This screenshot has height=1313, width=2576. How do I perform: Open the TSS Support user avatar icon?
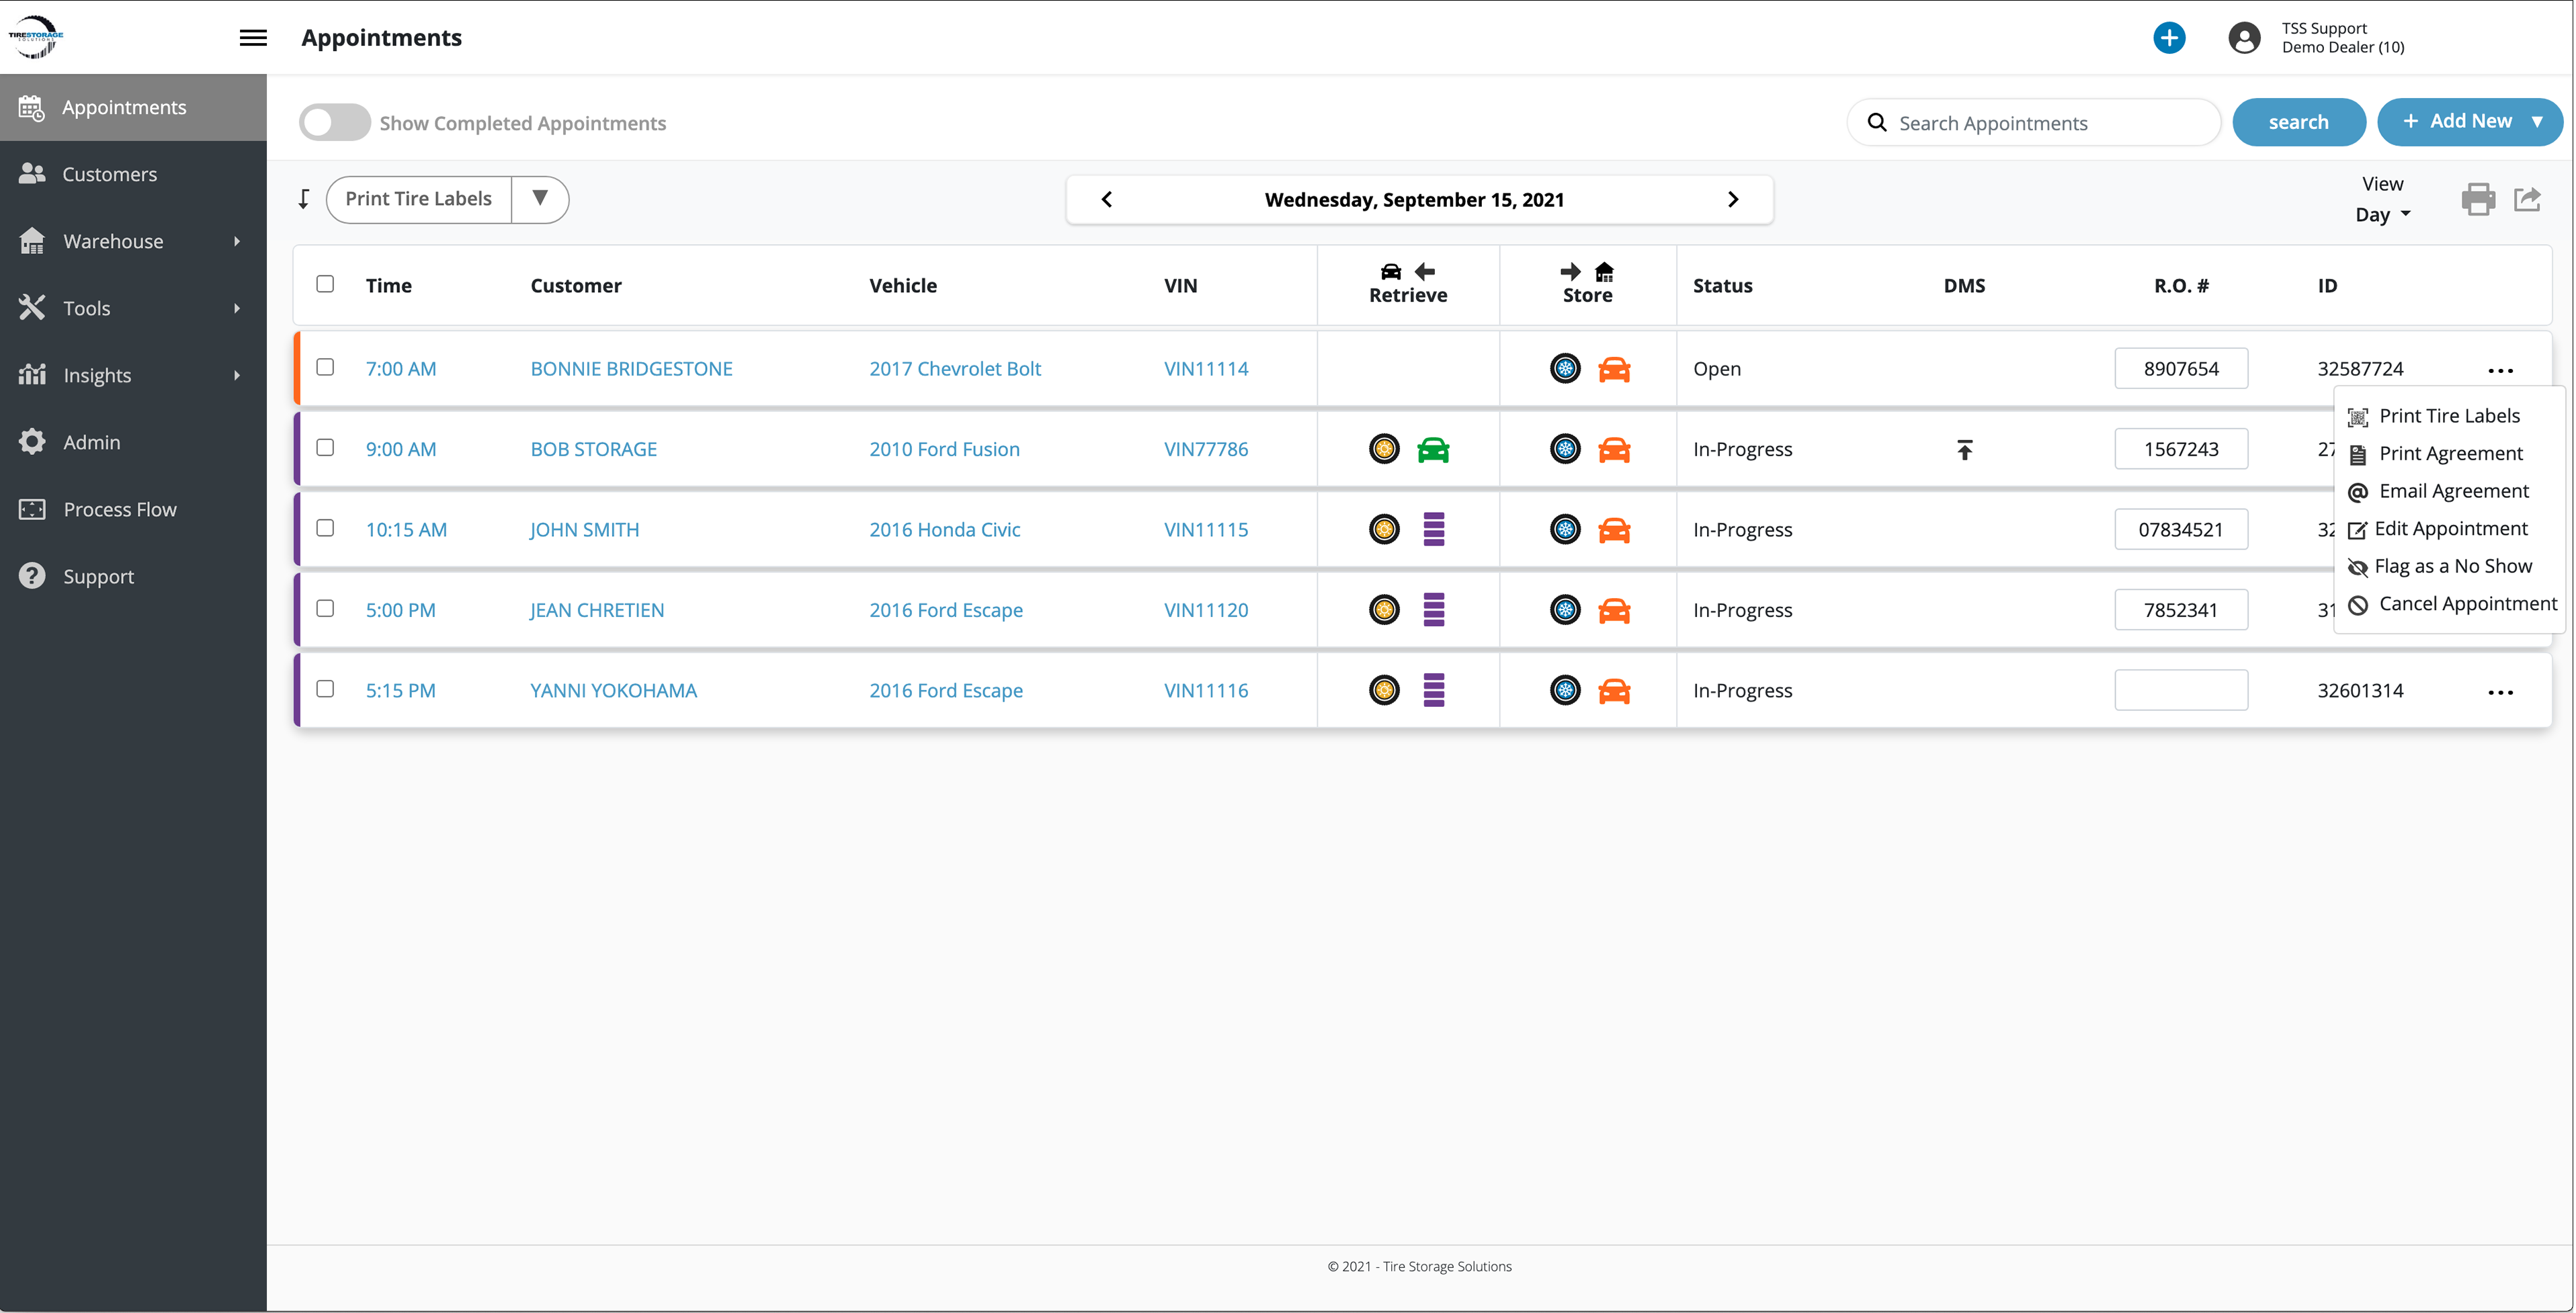click(2244, 38)
